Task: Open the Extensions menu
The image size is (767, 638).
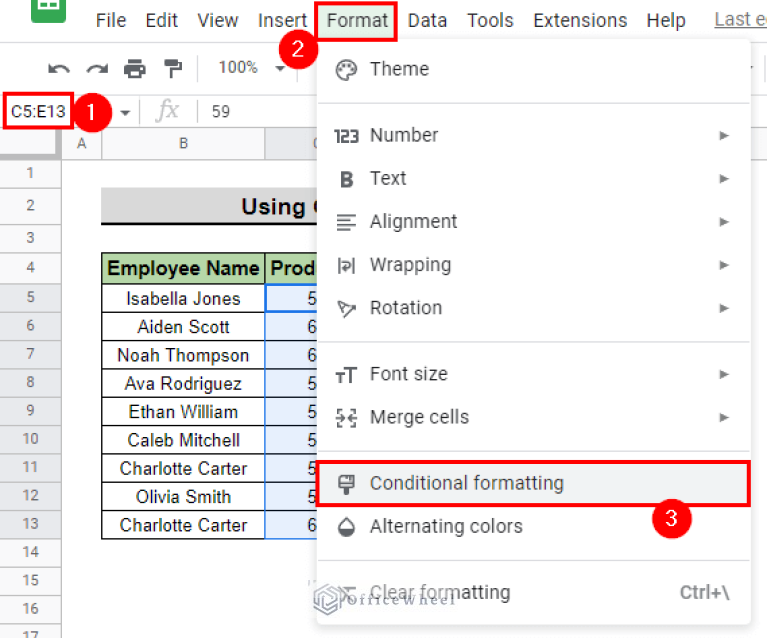Action: point(580,20)
